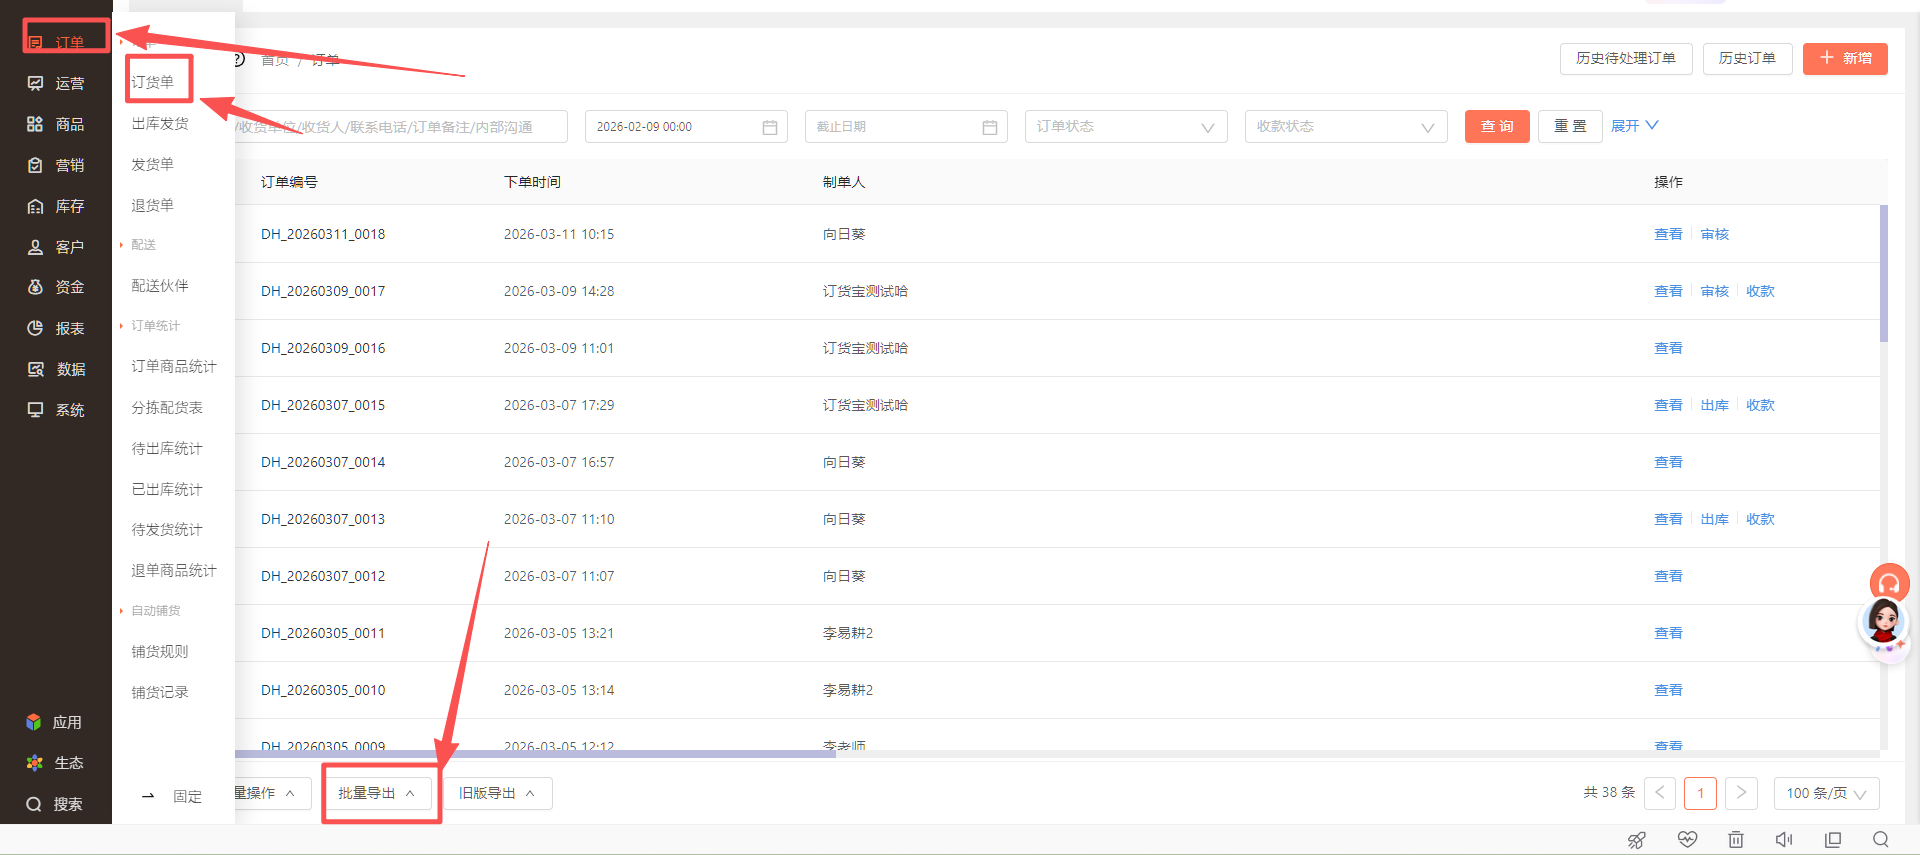Open the 商品 sidebar section
Screen dimensions: 1920x855
tap(56, 124)
